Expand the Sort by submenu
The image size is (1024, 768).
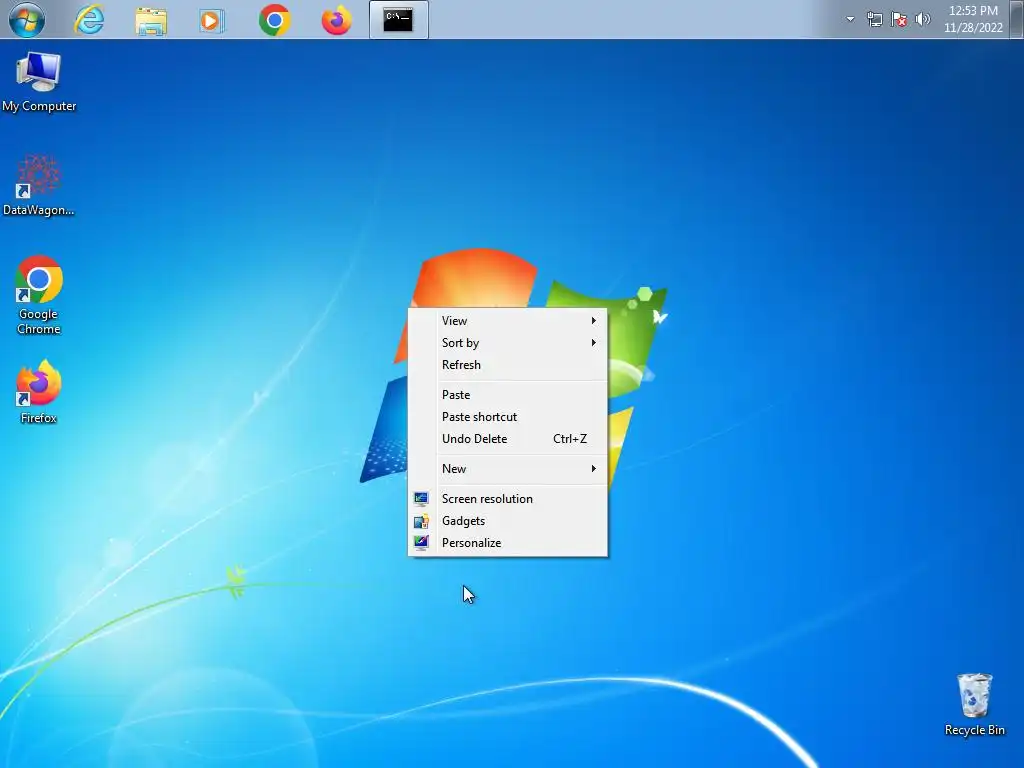point(507,343)
